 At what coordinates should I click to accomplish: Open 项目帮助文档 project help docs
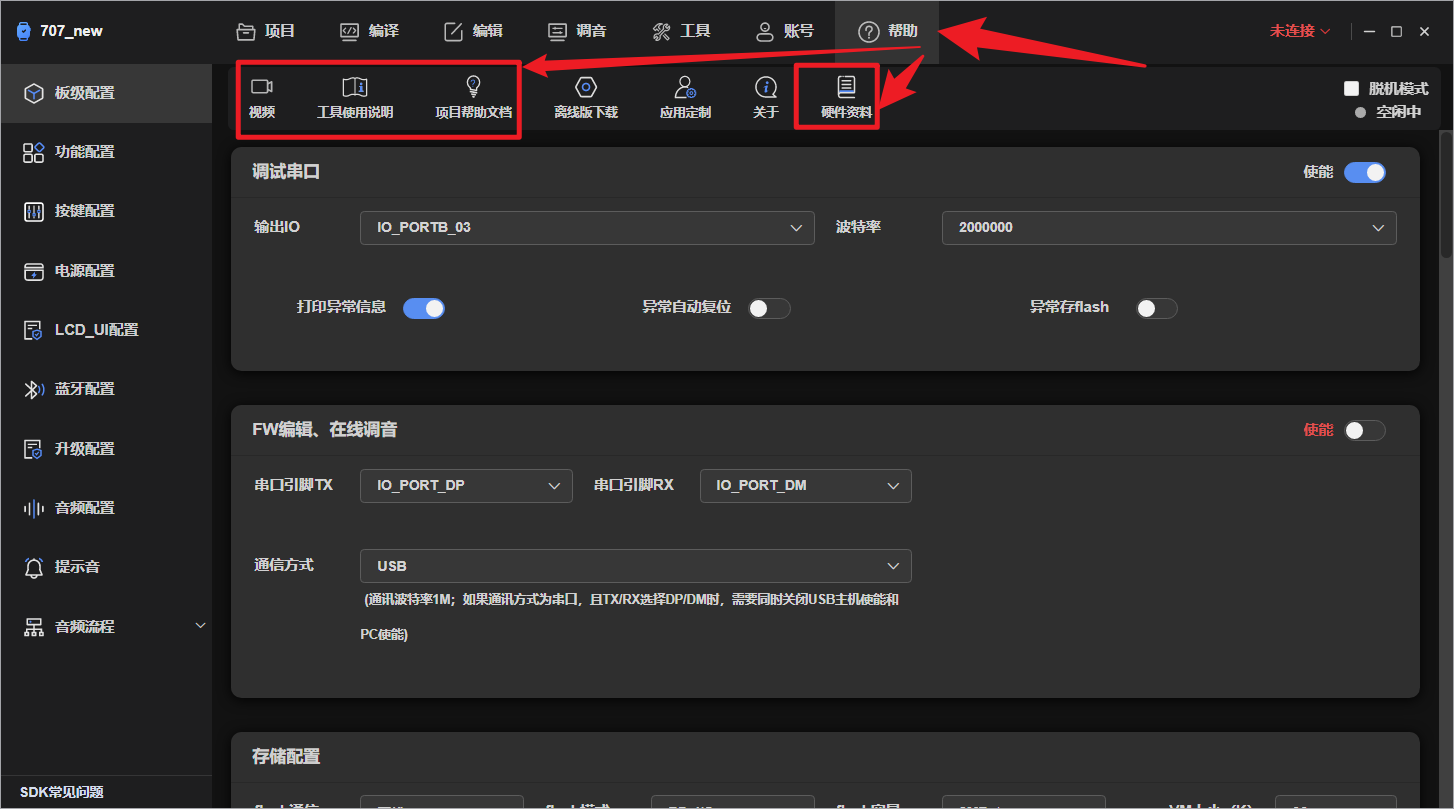(473, 97)
